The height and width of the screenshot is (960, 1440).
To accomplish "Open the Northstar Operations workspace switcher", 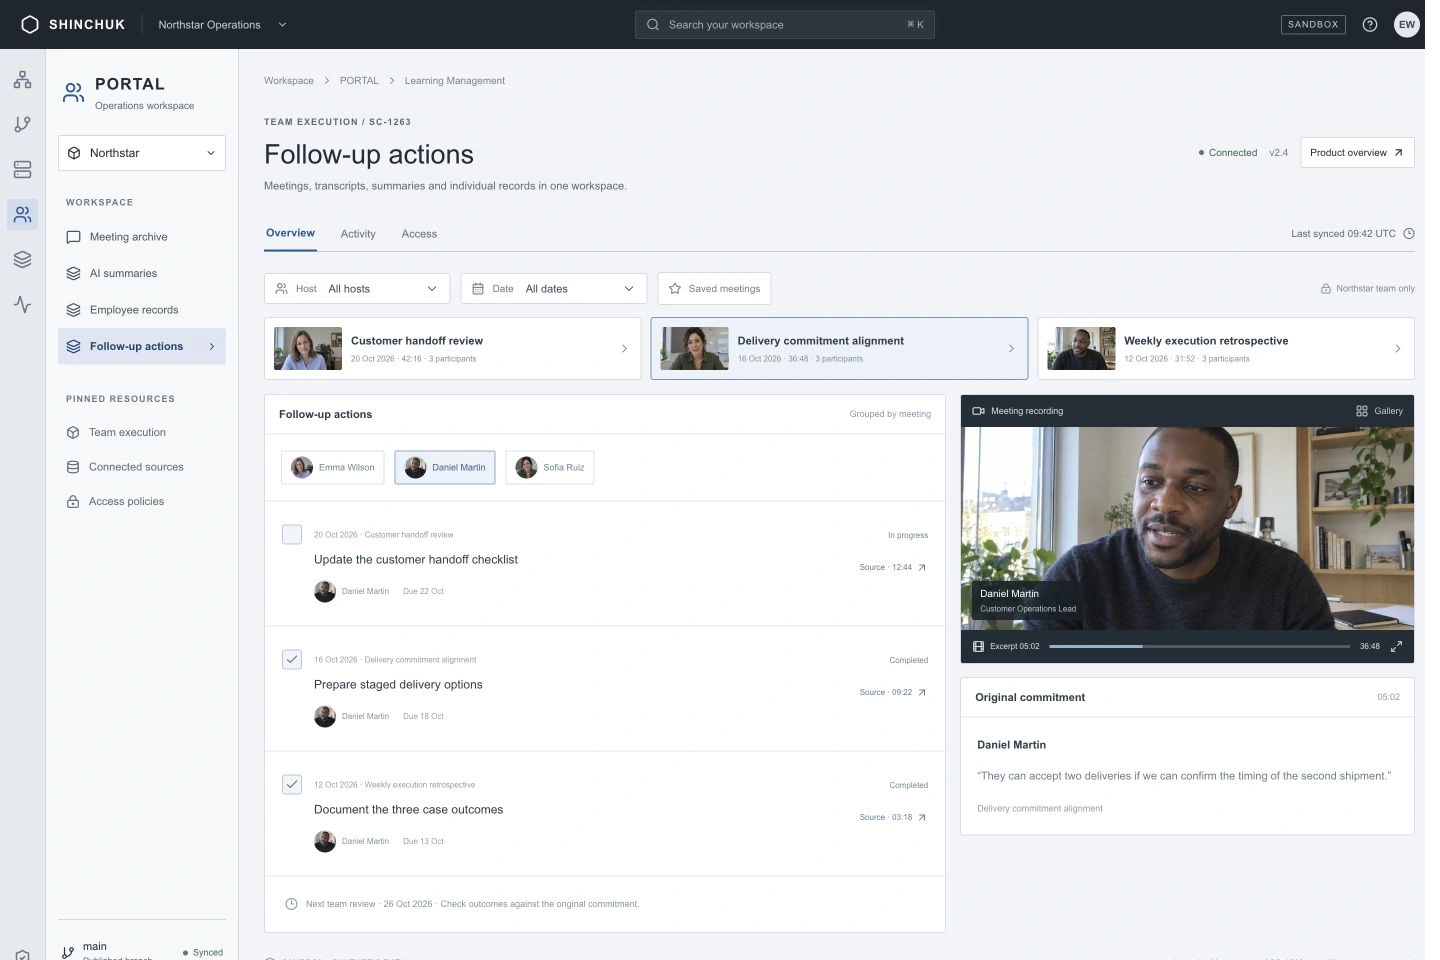I will pyautogui.click(x=222, y=25).
